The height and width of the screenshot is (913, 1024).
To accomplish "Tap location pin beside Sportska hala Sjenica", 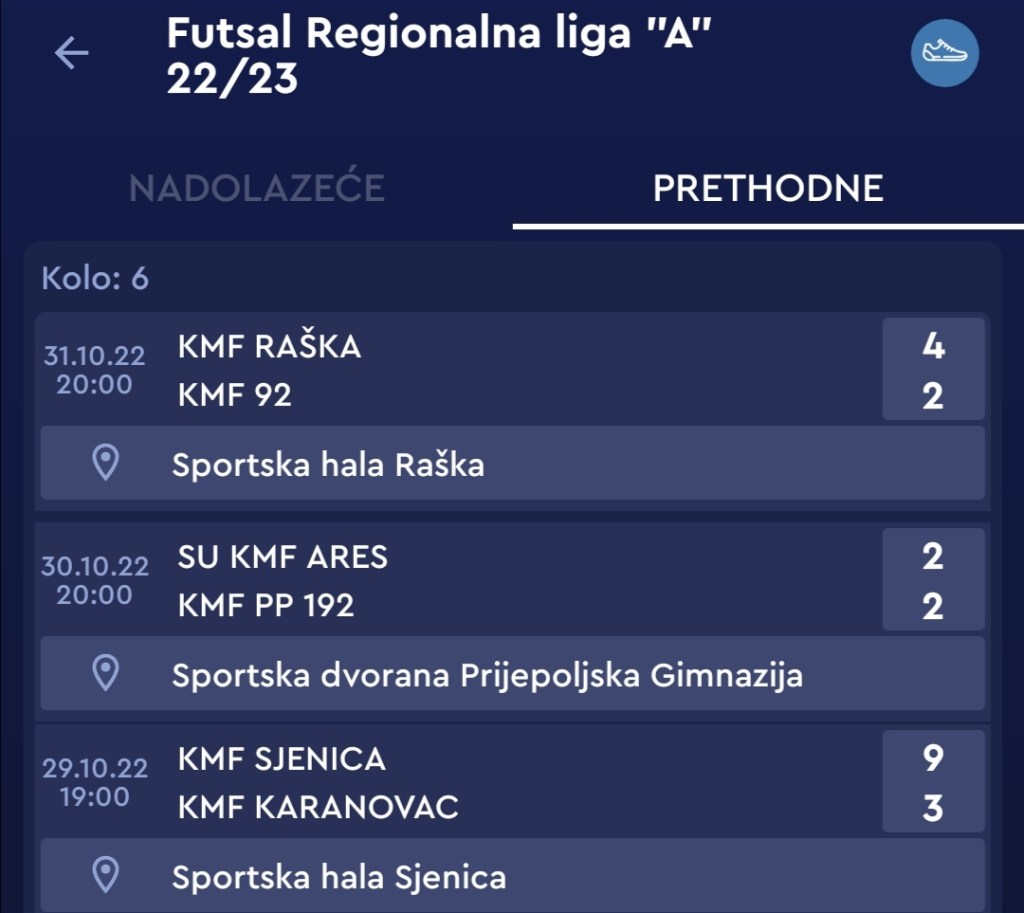I will pos(105,876).
